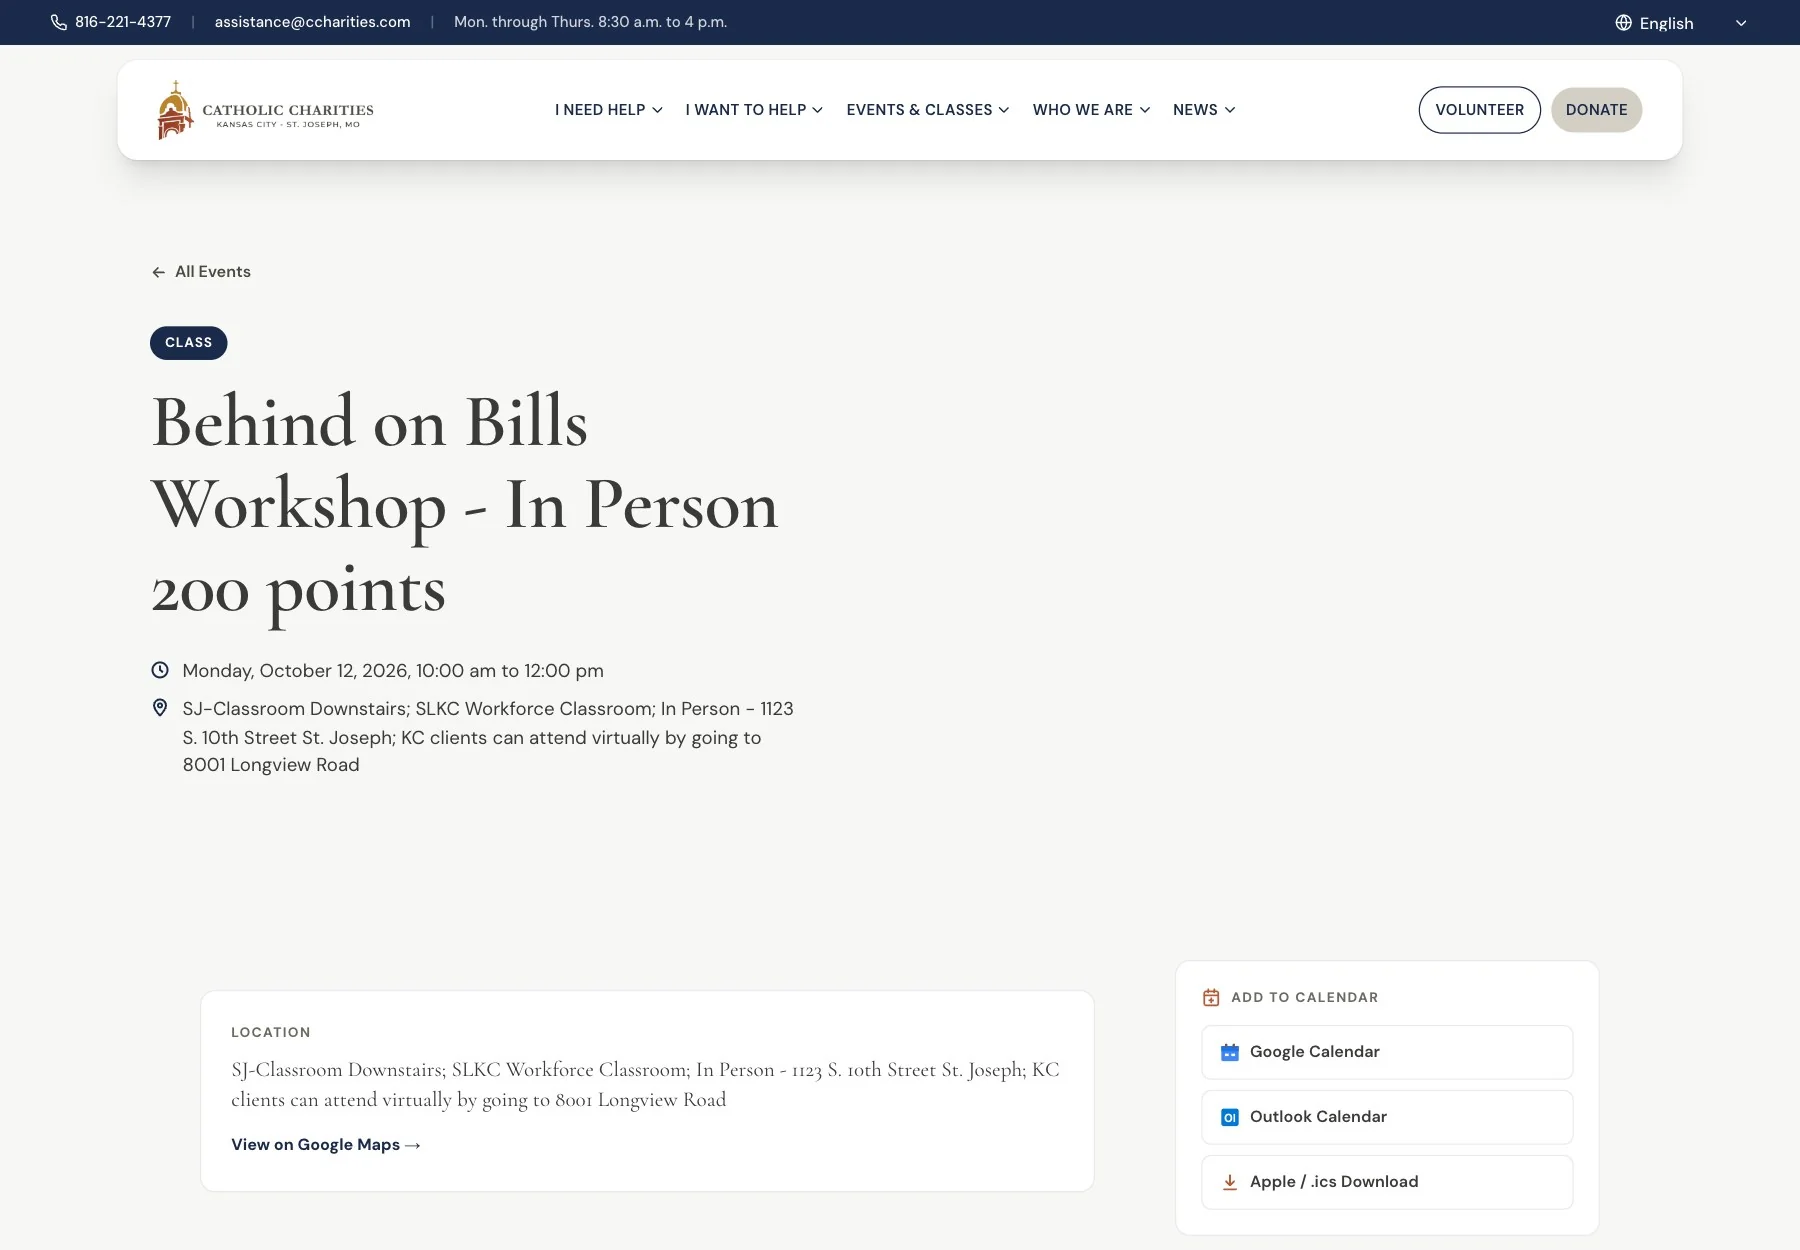Click the globe language icon
The height and width of the screenshot is (1250, 1800).
tap(1623, 22)
